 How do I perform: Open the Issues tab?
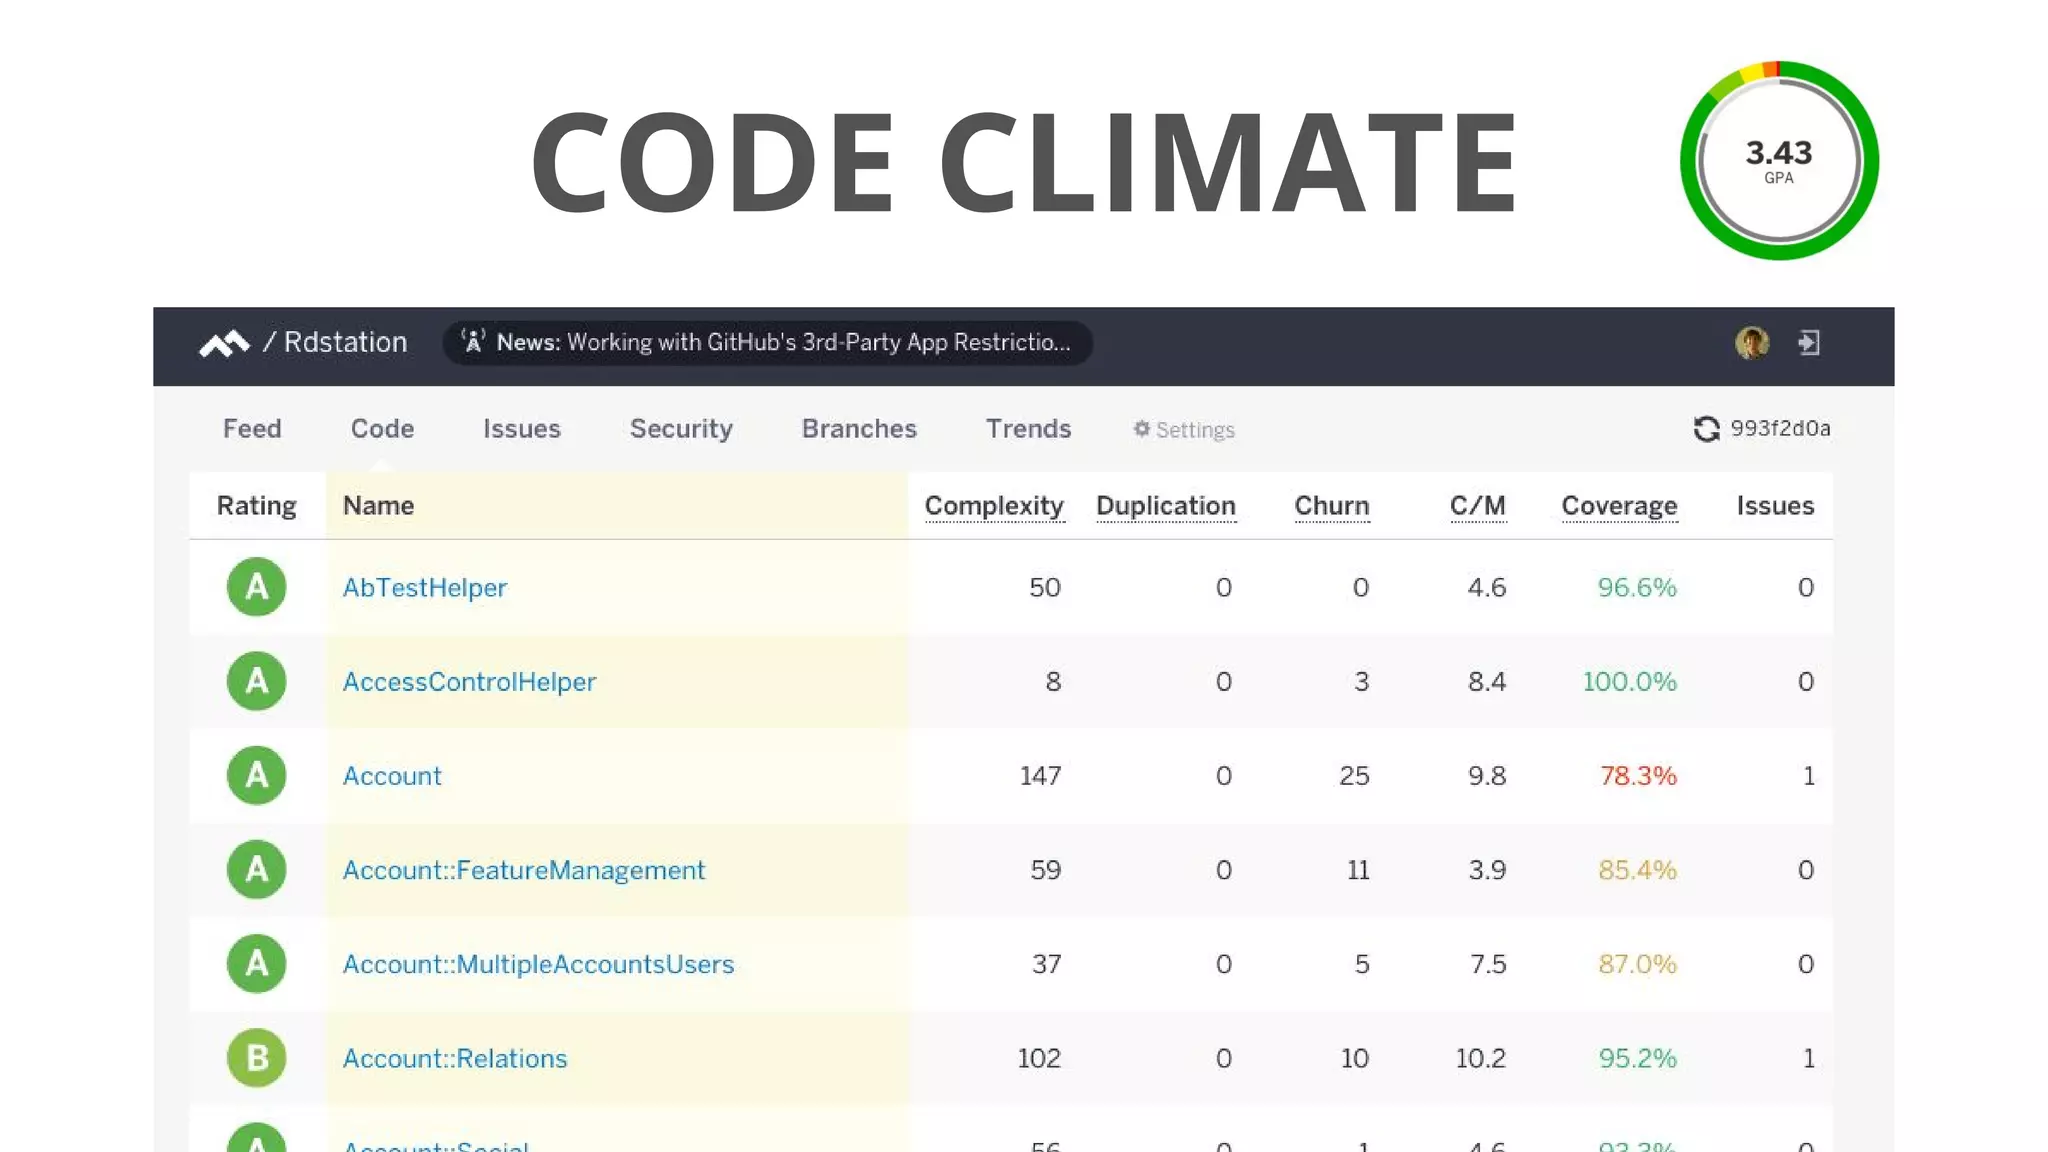pos(522,429)
